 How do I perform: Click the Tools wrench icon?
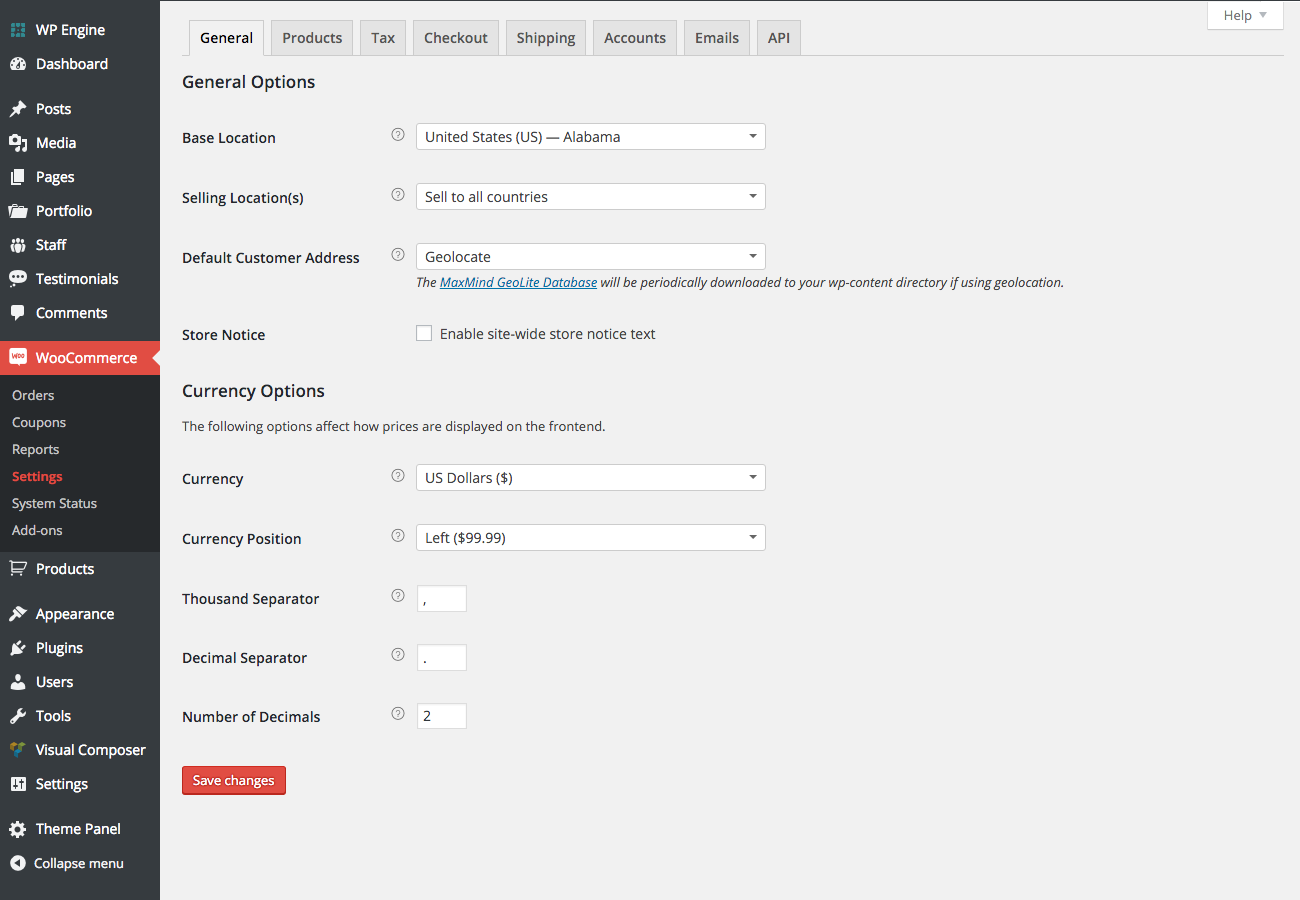coord(18,716)
